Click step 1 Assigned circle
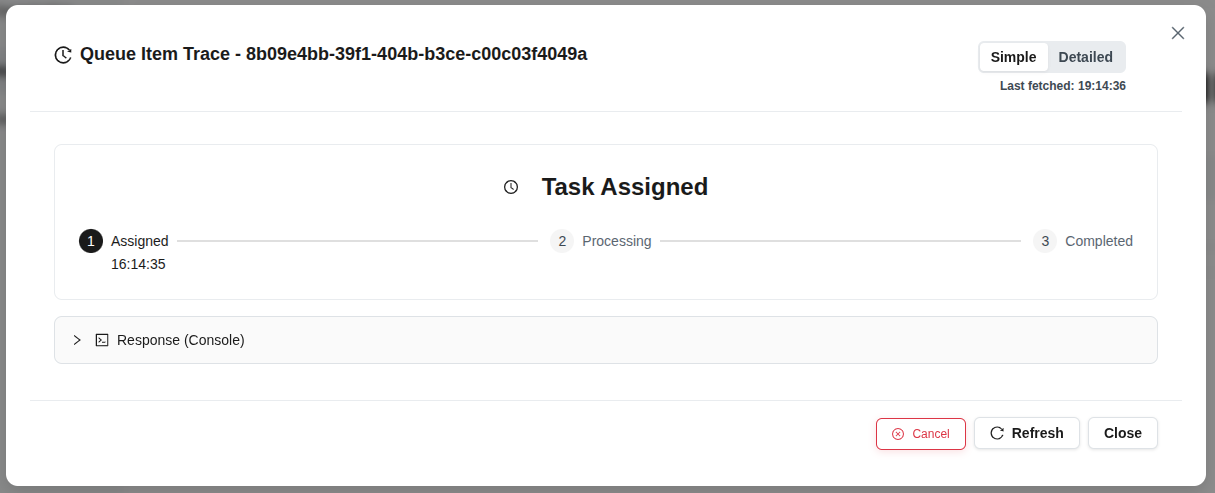Viewport: 1215px width, 493px height. pos(91,241)
